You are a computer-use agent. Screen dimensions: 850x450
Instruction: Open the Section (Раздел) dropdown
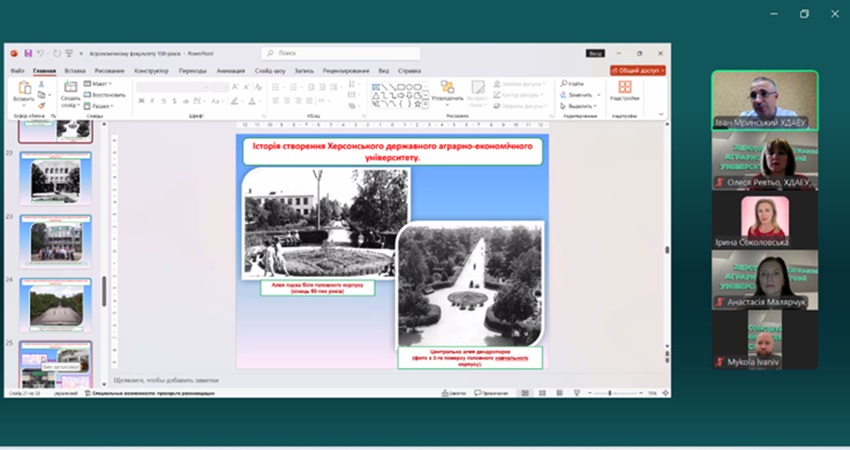tap(99, 106)
